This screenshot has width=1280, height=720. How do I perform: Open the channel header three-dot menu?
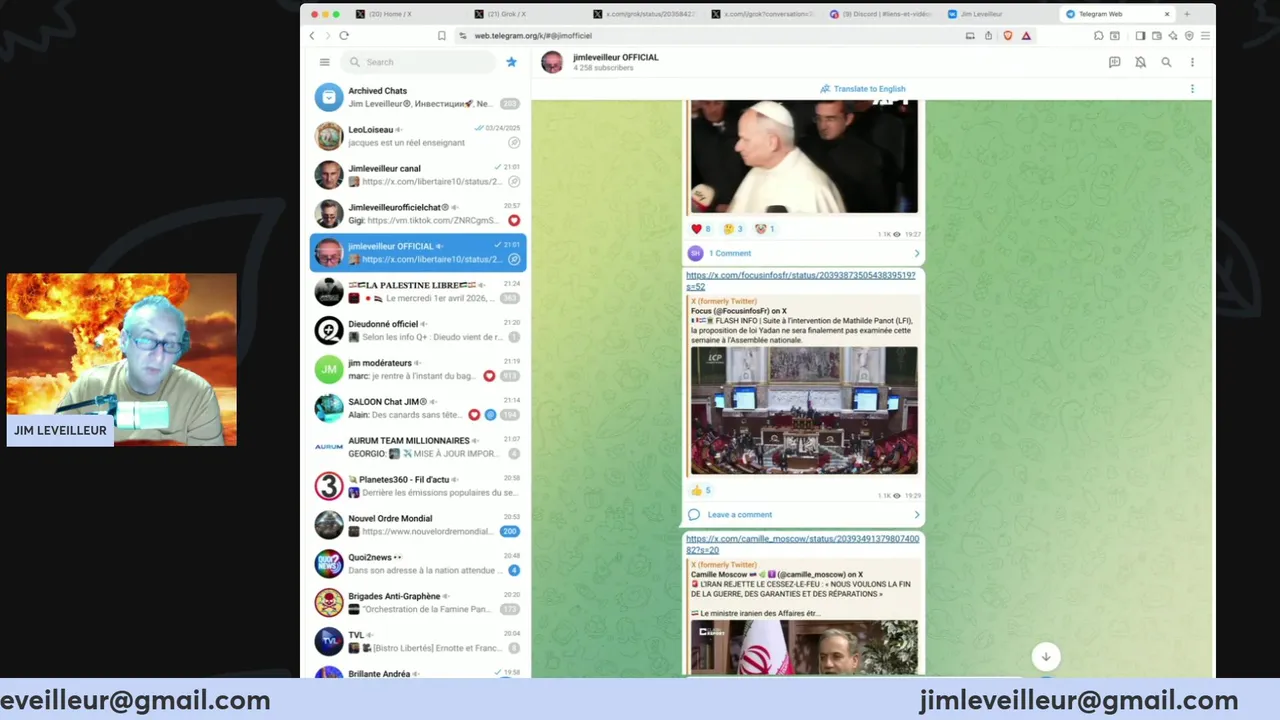click(1192, 62)
